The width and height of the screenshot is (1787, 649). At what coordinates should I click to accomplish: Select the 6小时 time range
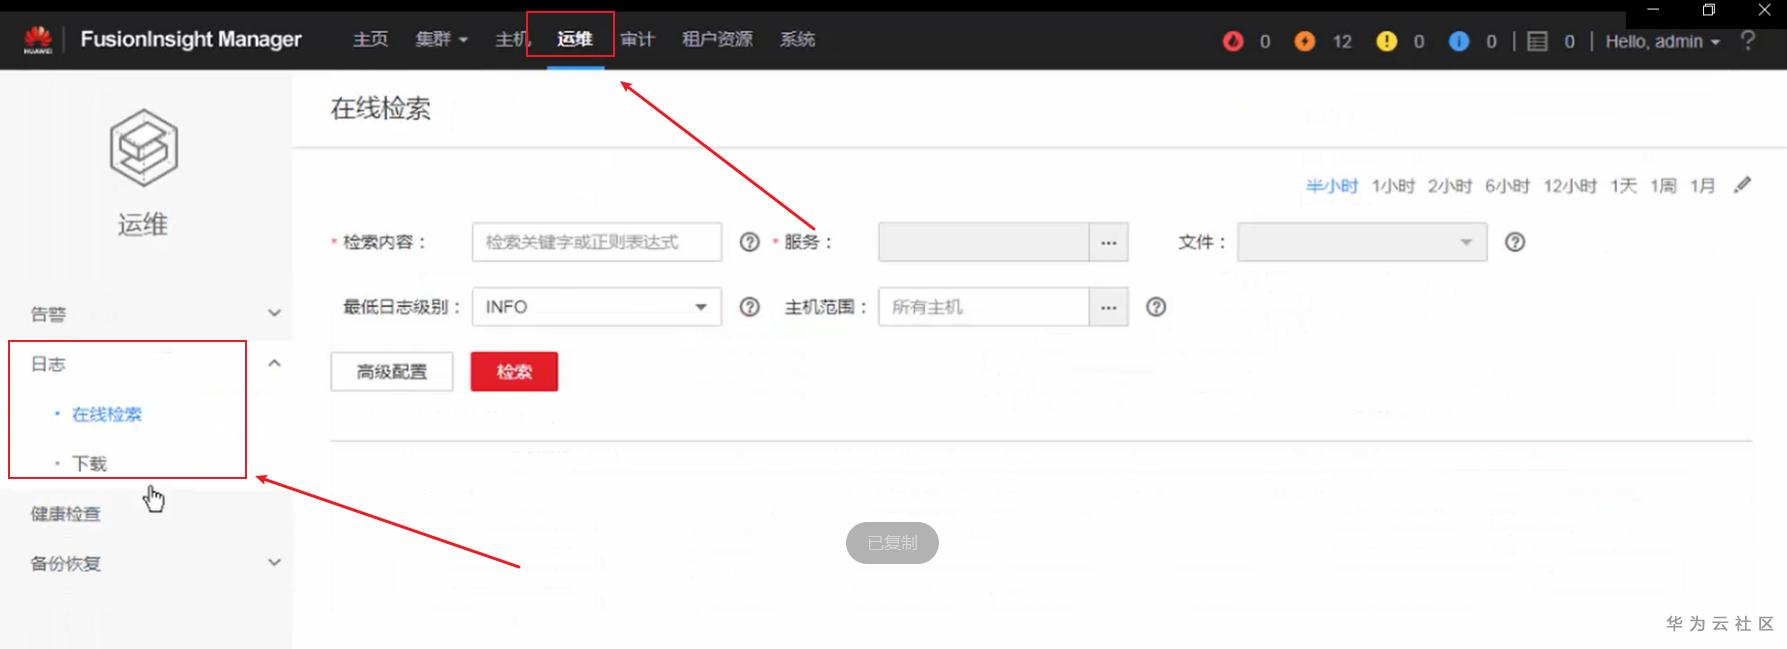click(1508, 186)
